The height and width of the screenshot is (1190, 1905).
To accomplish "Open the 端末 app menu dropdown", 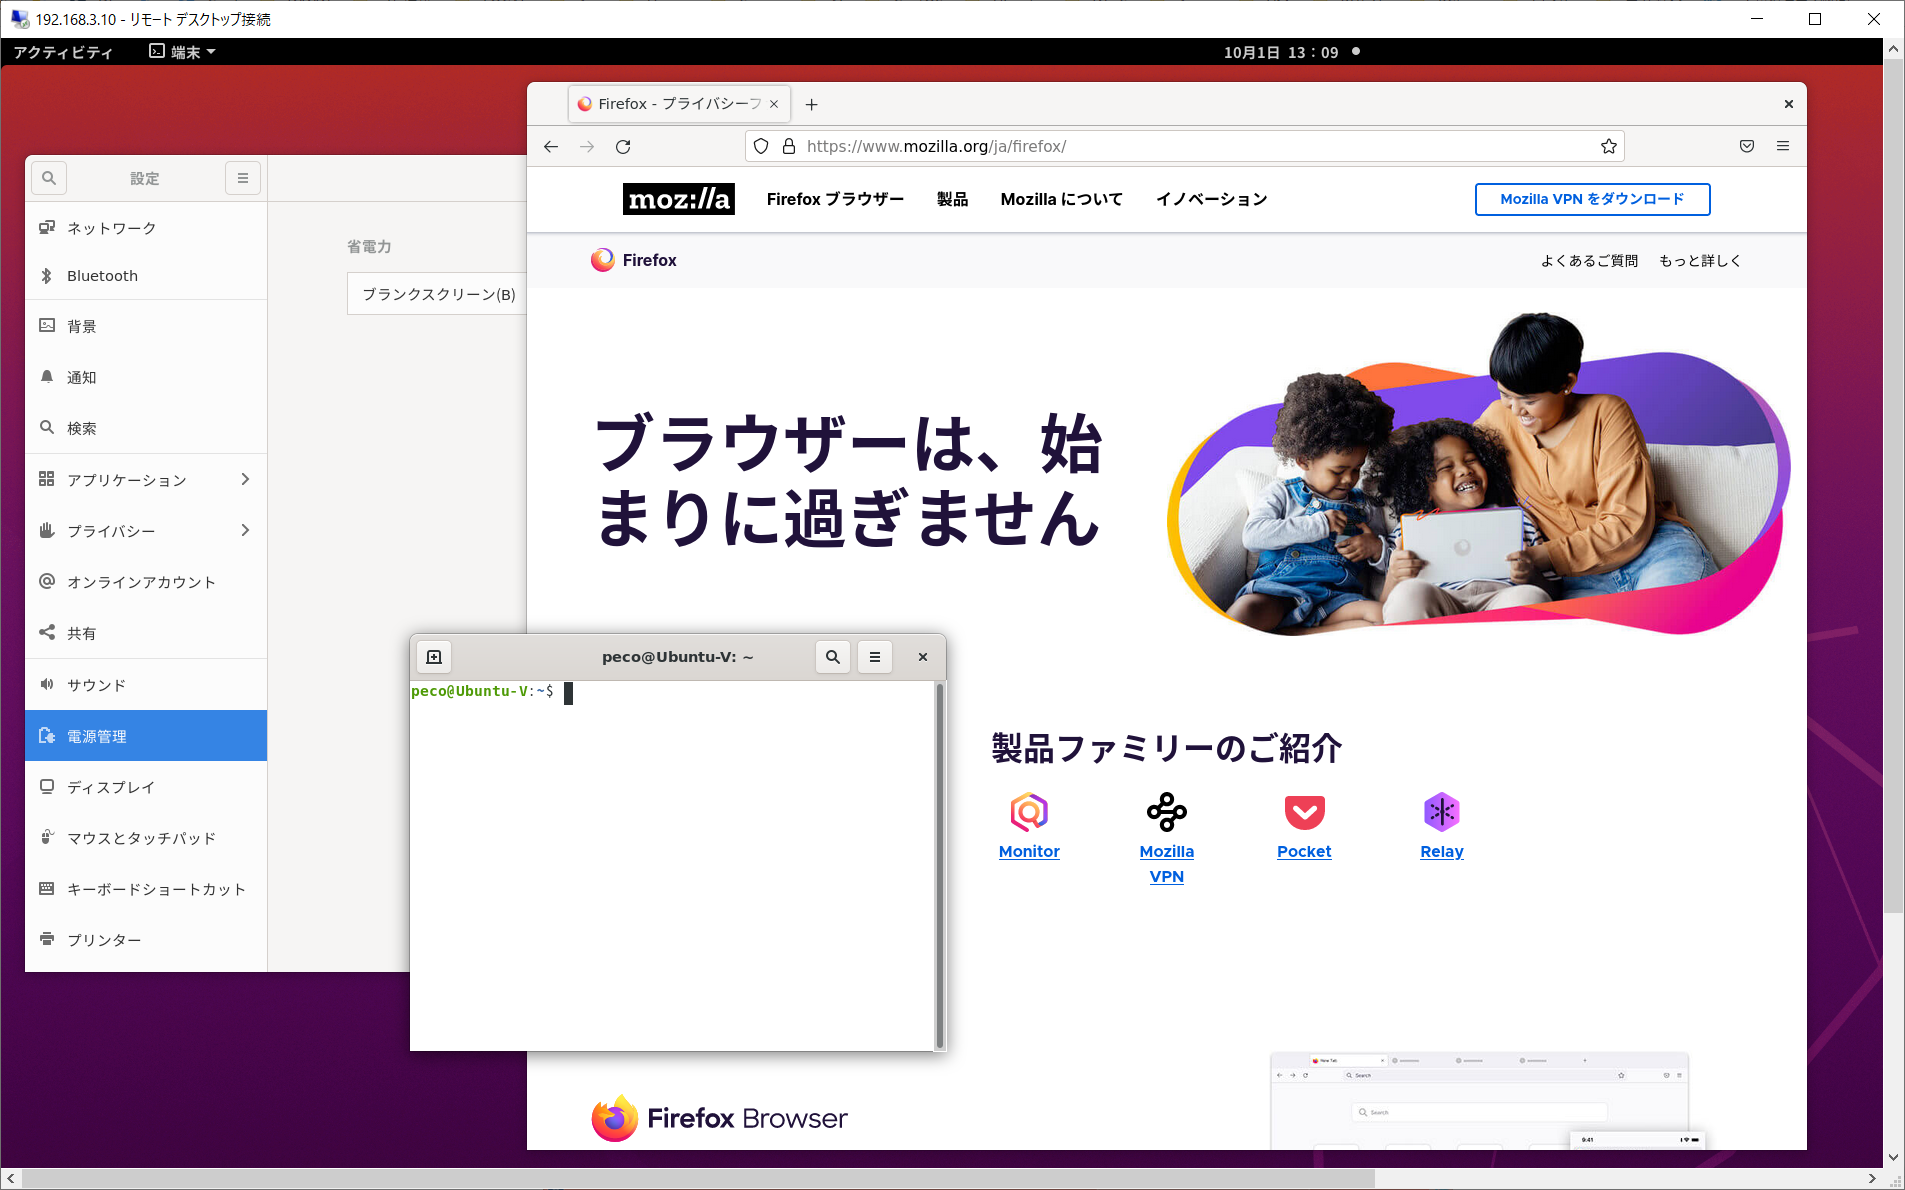I will [x=183, y=52].
